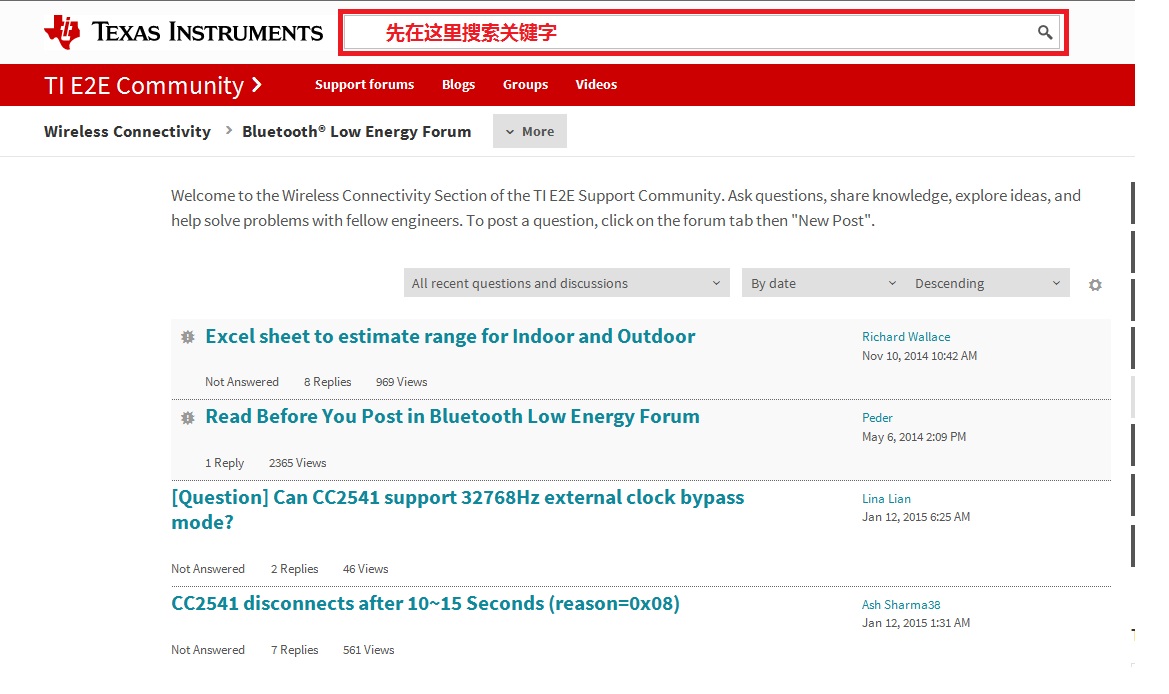
Task: Click the gear settings icon beside filters
Action: [x=1094, y=285]
